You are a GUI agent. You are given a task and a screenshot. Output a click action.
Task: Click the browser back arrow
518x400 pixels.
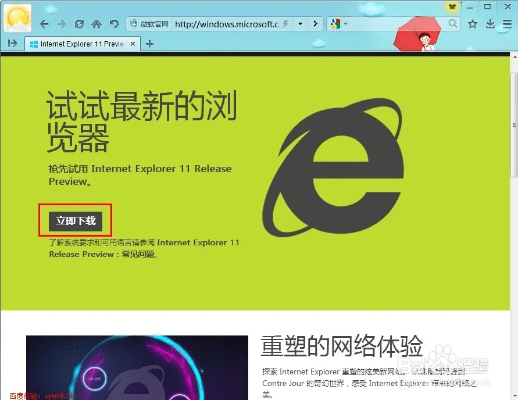pos(44,24)
